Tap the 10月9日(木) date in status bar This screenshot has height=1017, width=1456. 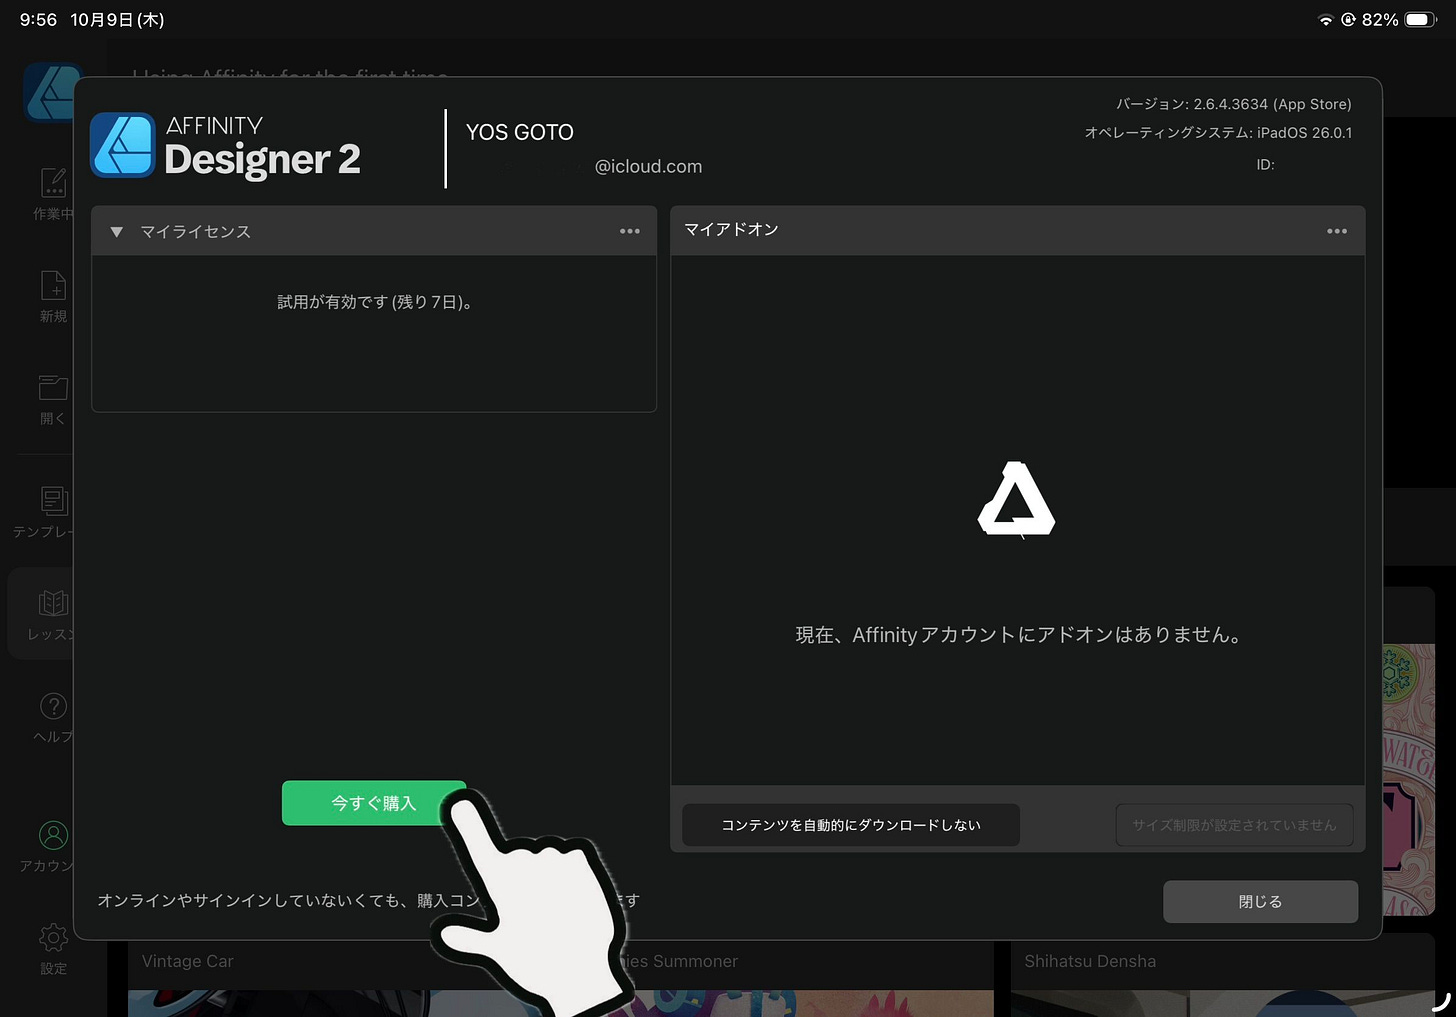click(117, 20)
